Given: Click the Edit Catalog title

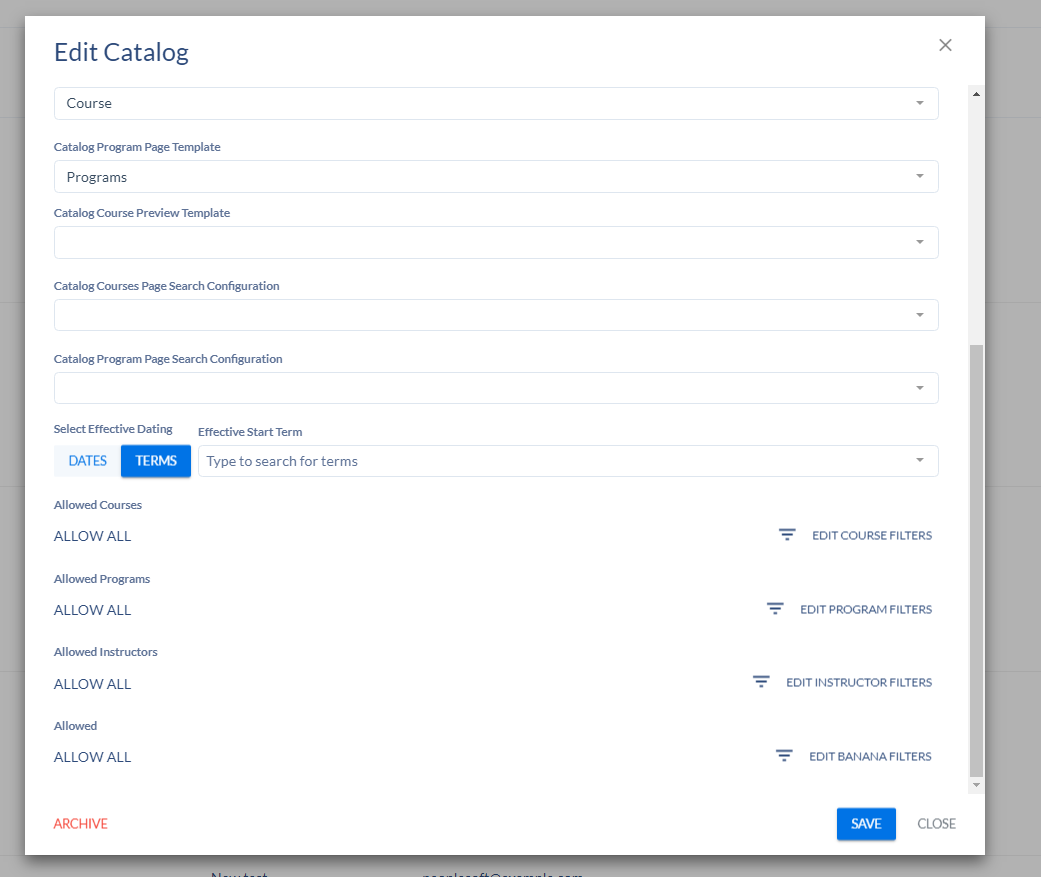Looking at the screenshot, I should [121, 52].
